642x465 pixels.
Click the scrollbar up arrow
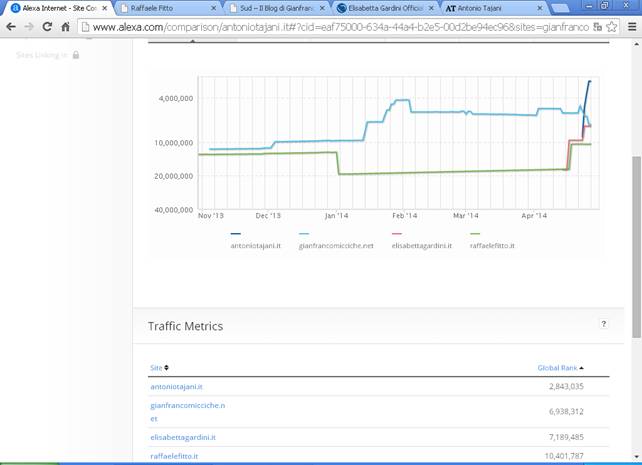click(636, 43)
